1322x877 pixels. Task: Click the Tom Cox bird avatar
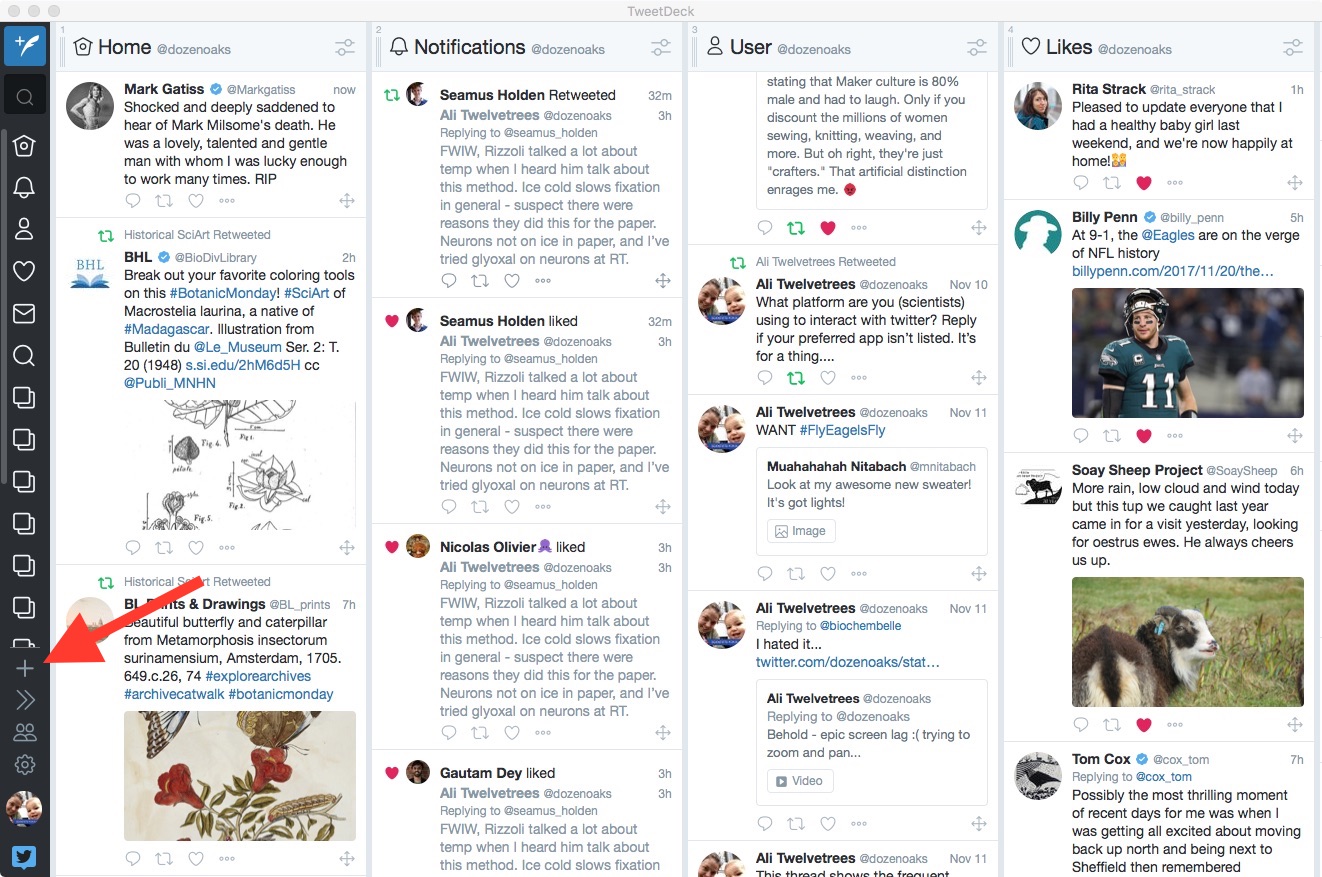click(1037, 776)
